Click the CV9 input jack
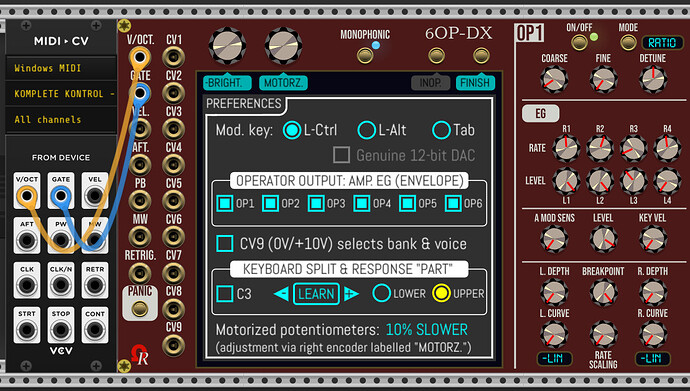Screen dimensions: 690x391 click(173, 345)
